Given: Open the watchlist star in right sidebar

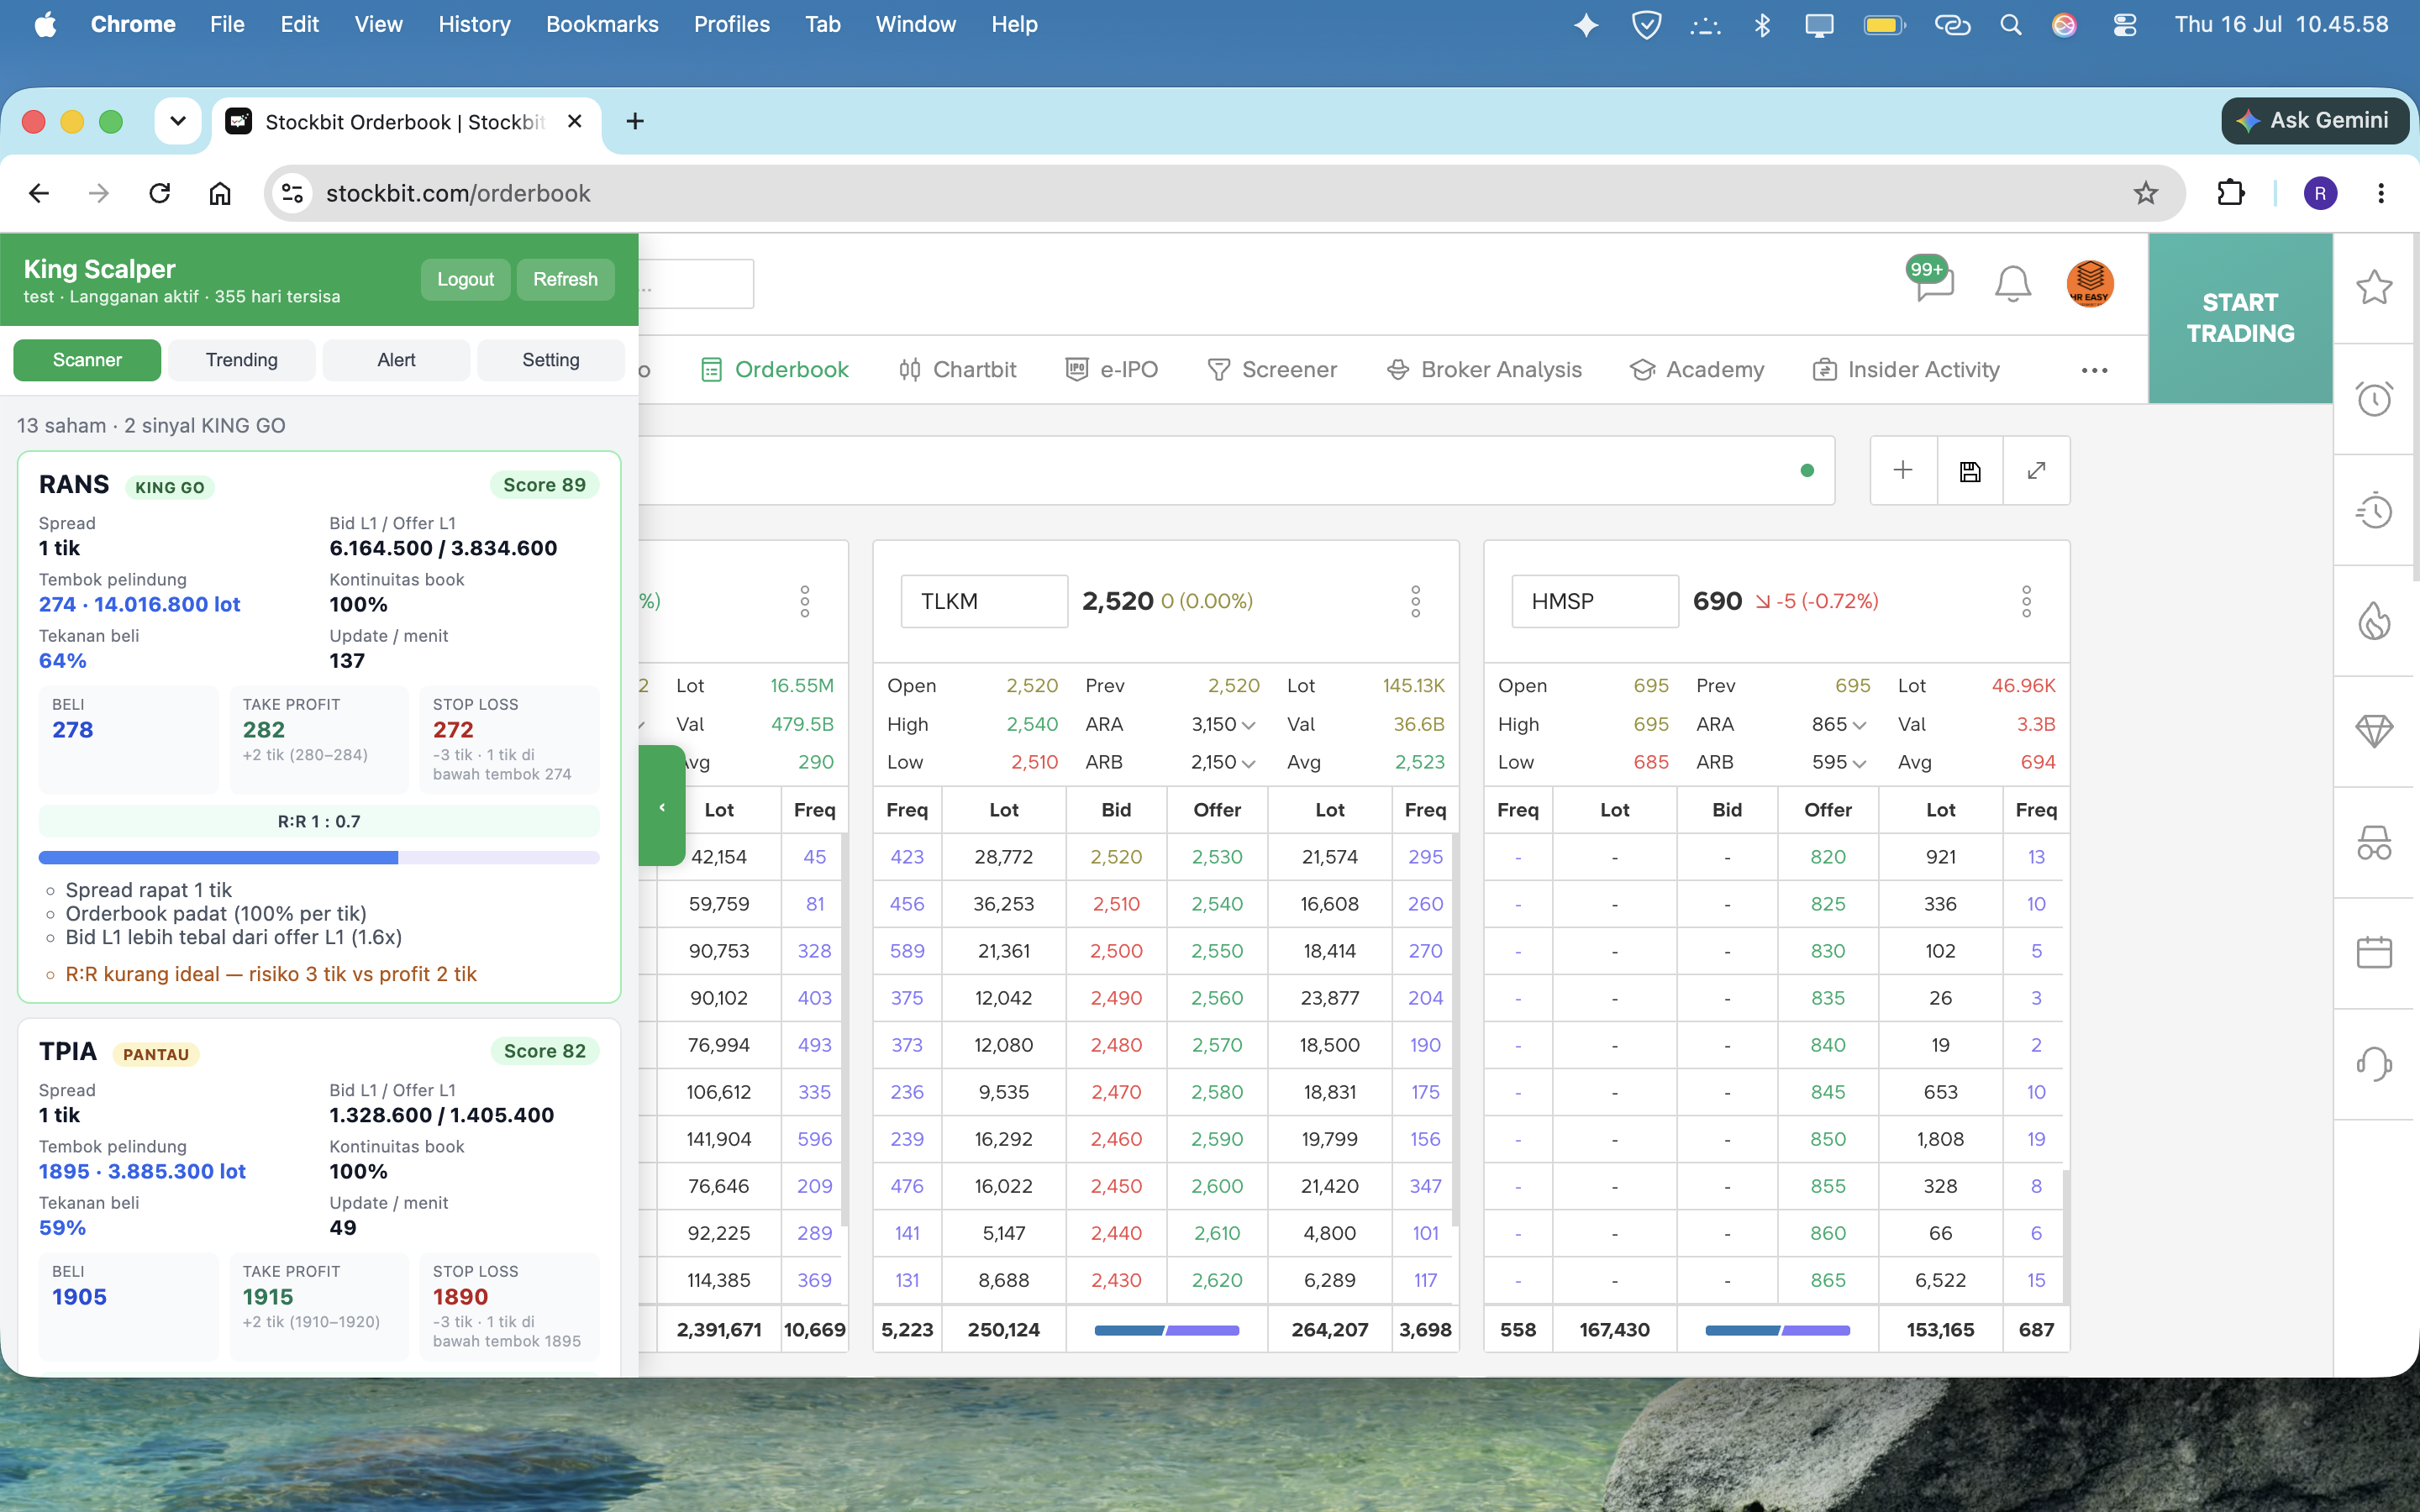Looking at the screenshot, I should coord(2374,288).
